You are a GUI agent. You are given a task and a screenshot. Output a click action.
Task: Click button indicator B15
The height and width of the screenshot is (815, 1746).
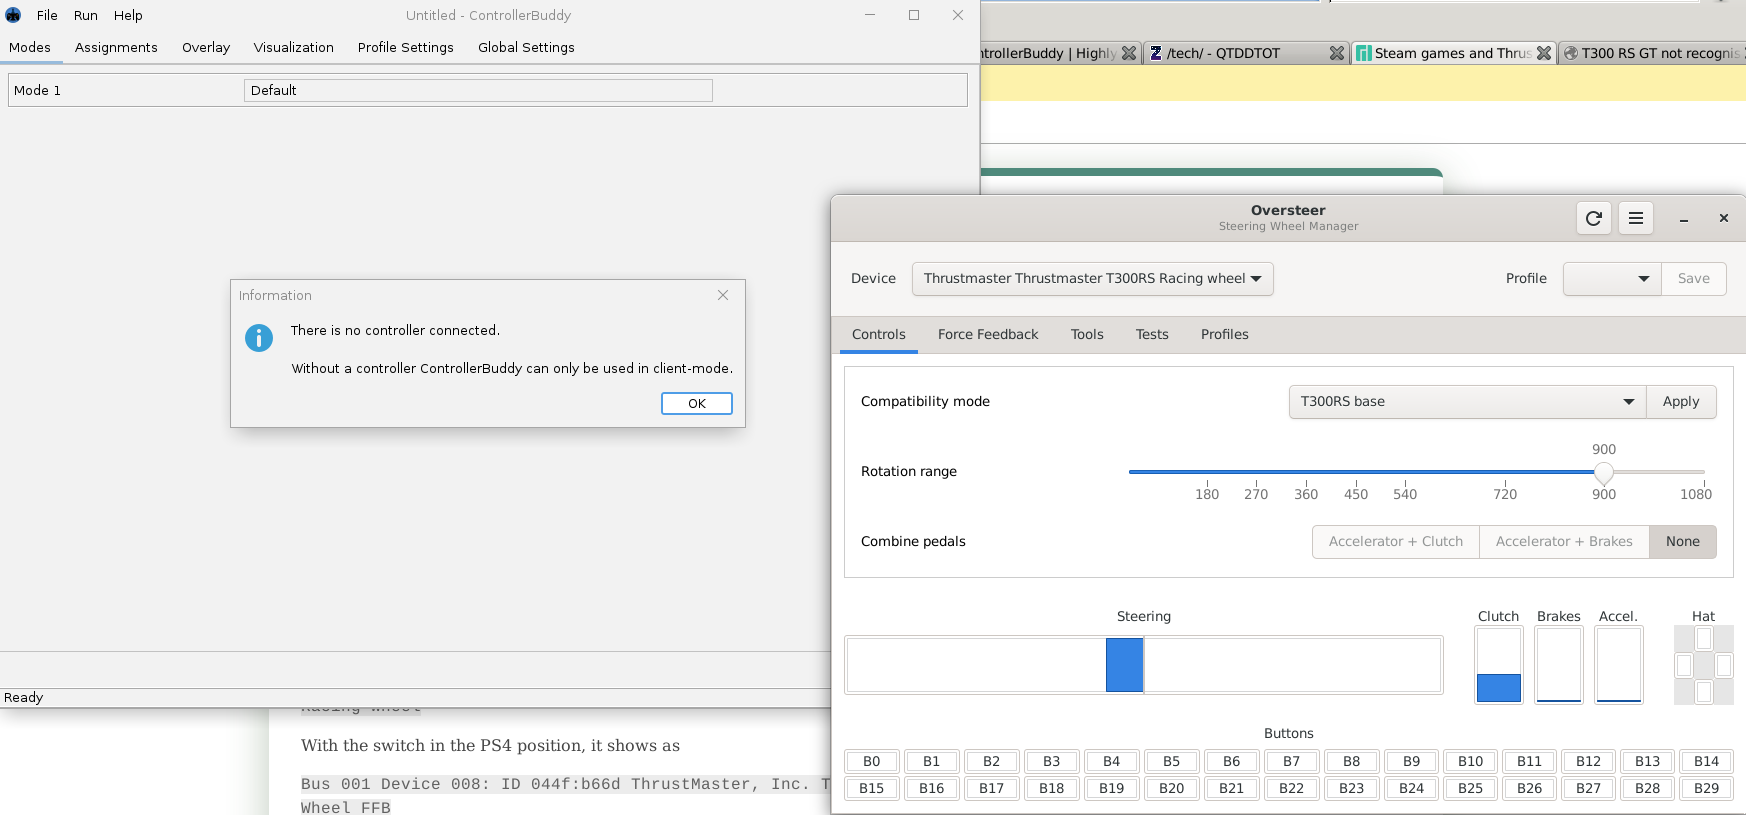(872, 788)
